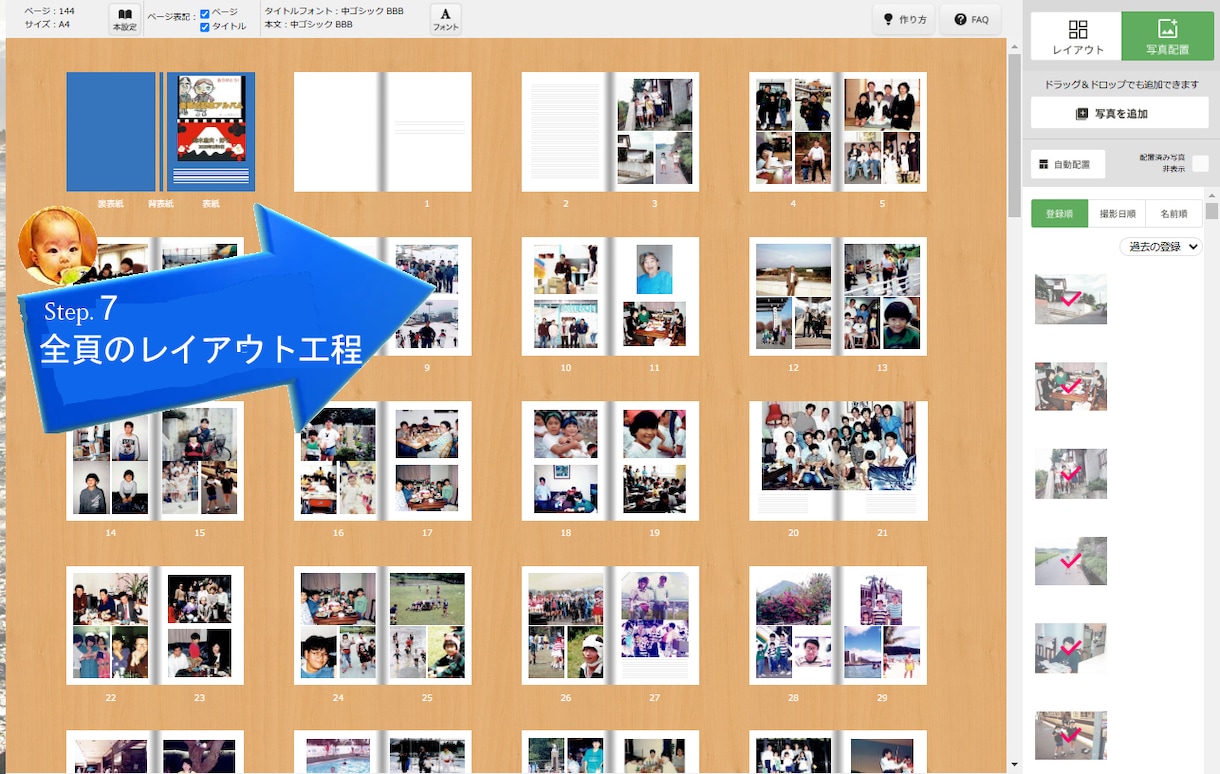Screen dimensions: 1220x774
Task: Open the FAQ help button
Action: point(971,20)
